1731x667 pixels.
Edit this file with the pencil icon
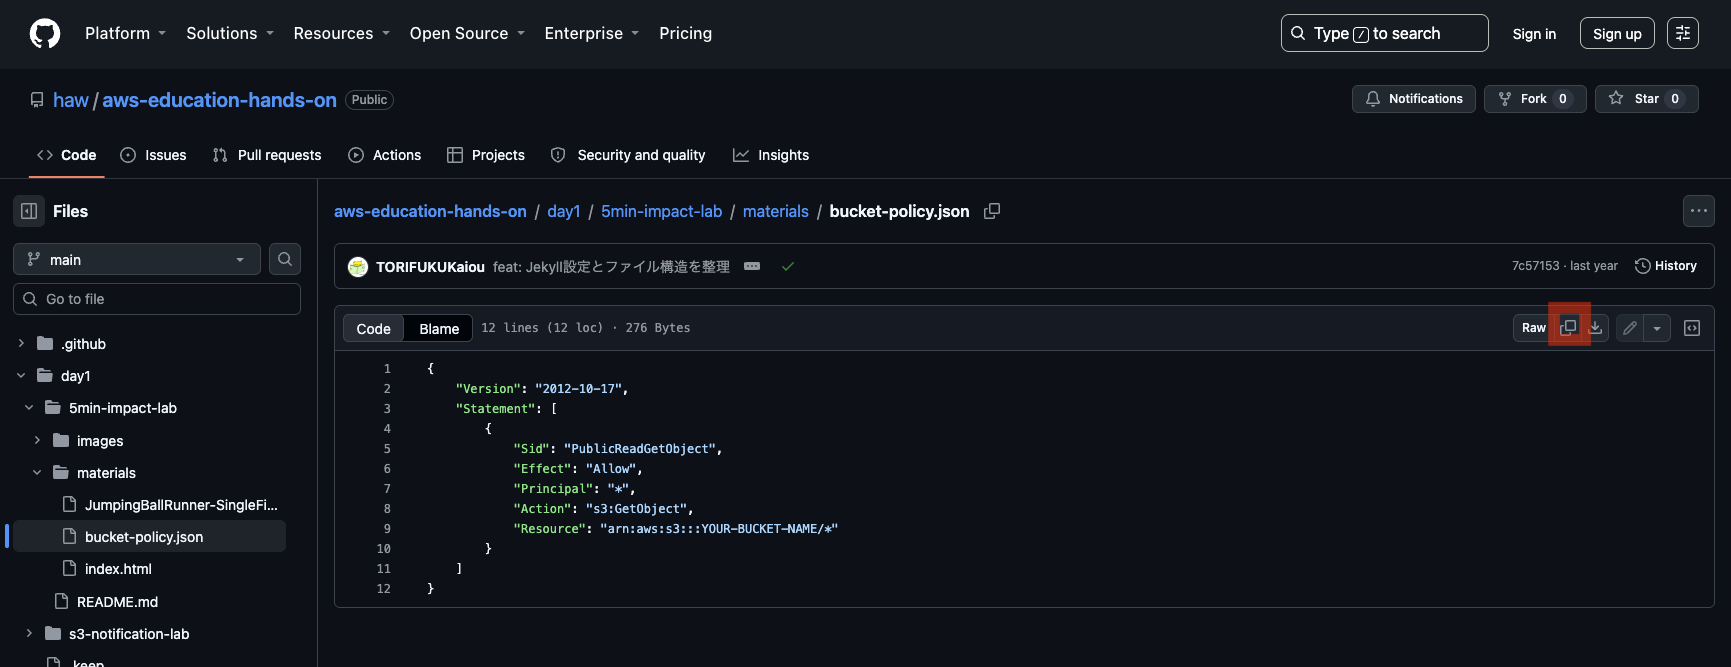point(1630,328)
